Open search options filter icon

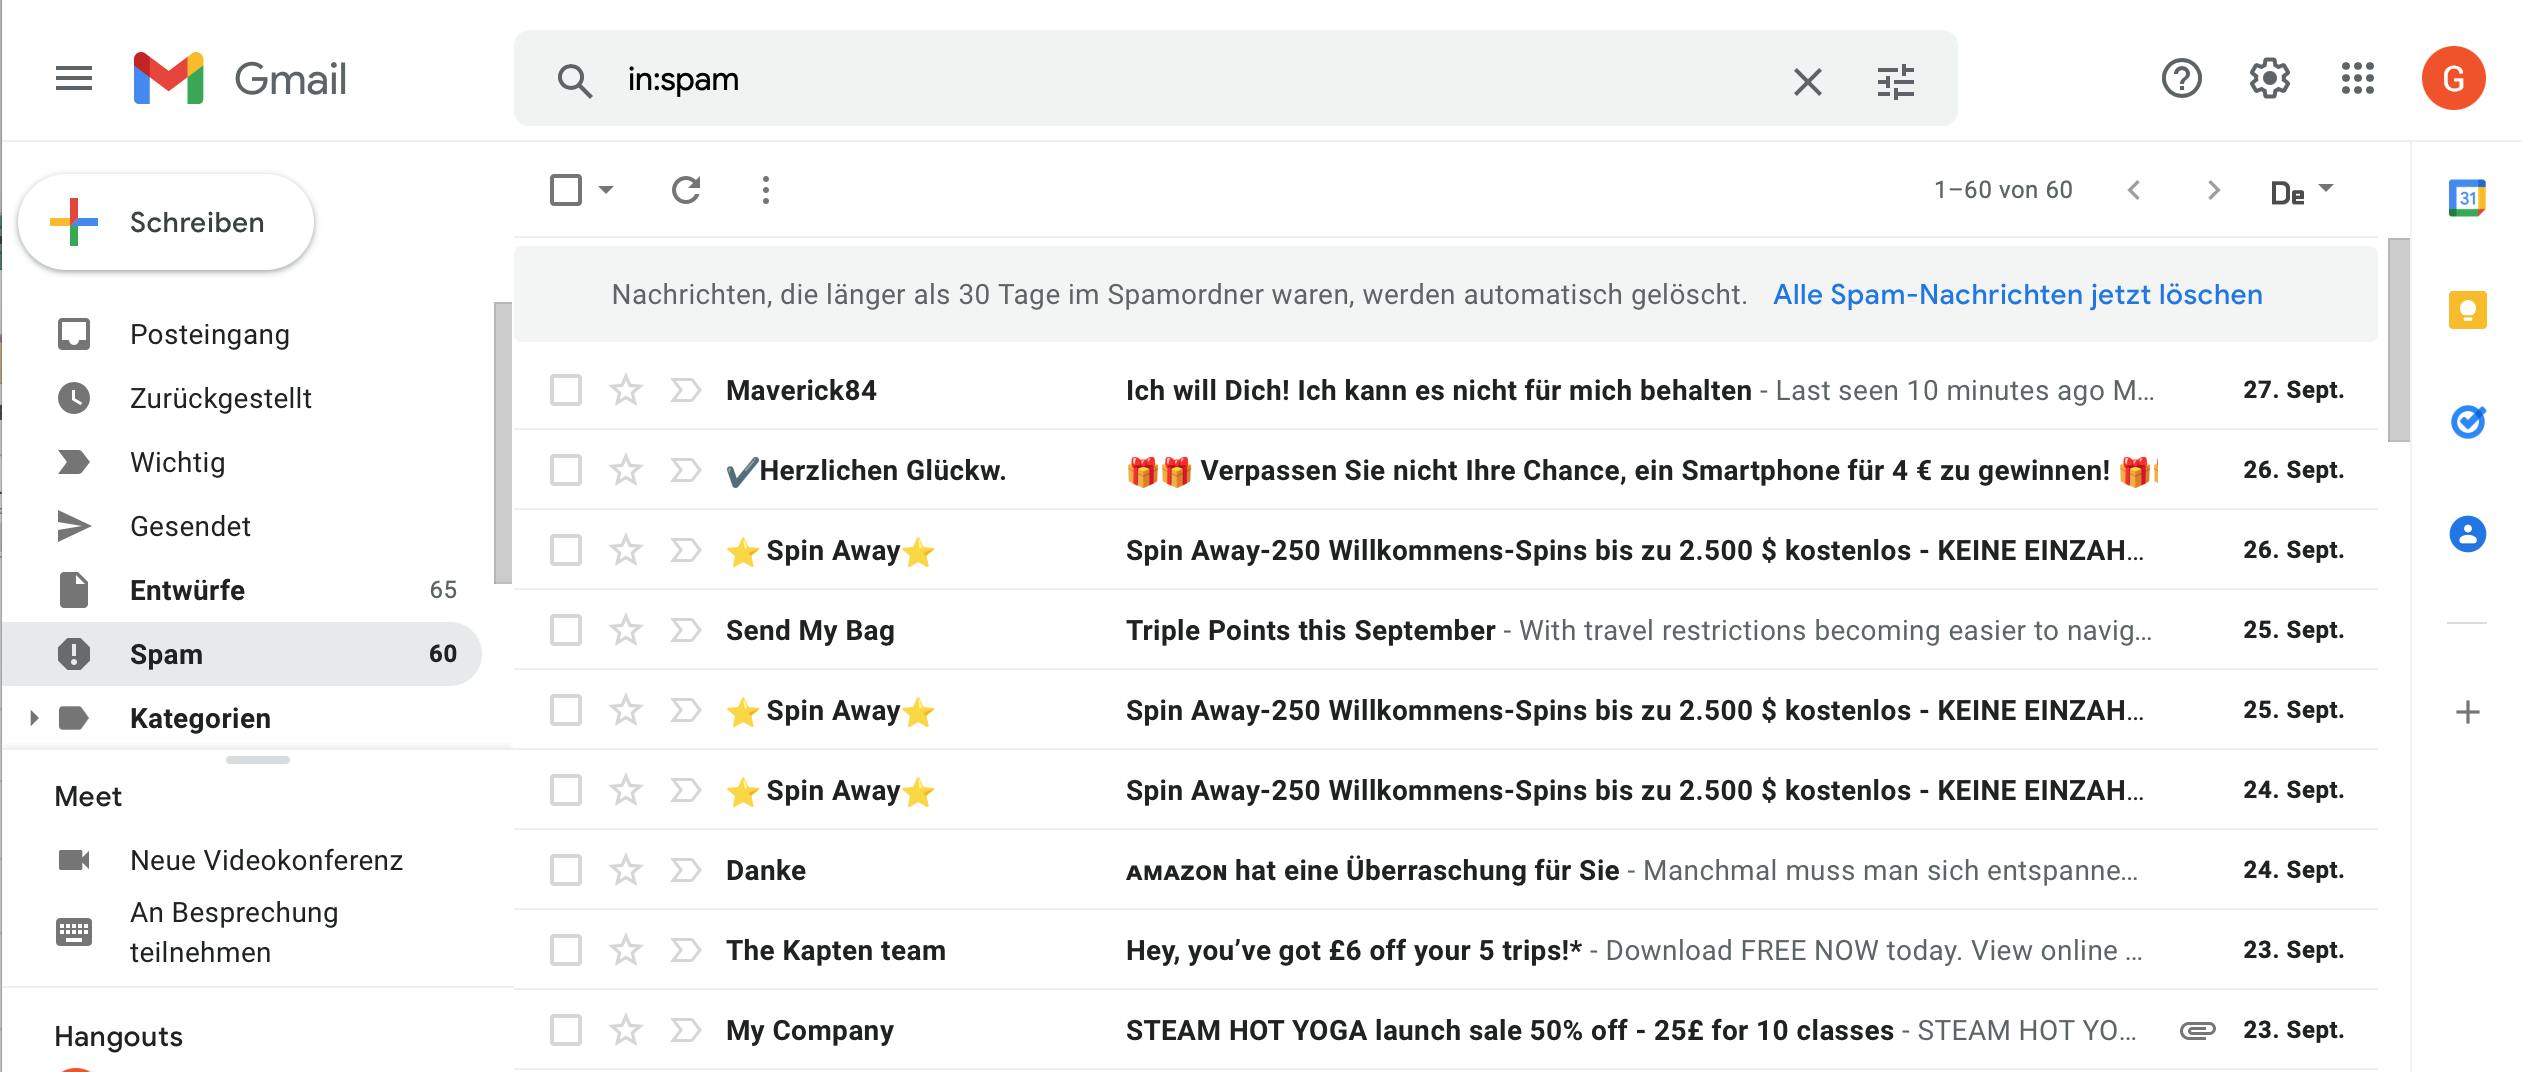[1896, 80]
